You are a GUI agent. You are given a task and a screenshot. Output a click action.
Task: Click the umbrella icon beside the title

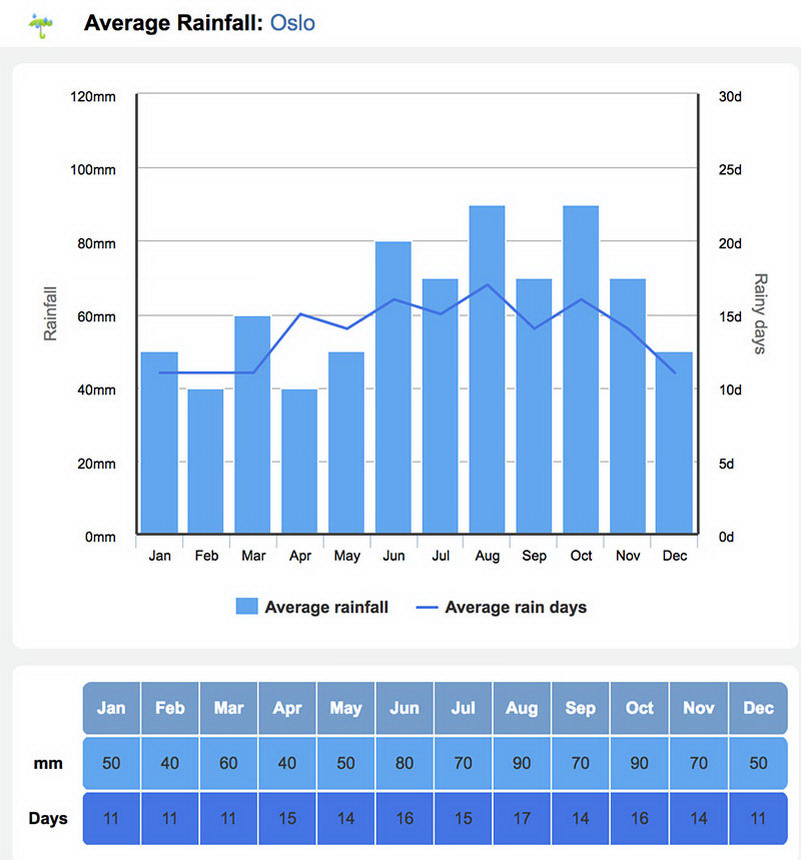(41, 25)
